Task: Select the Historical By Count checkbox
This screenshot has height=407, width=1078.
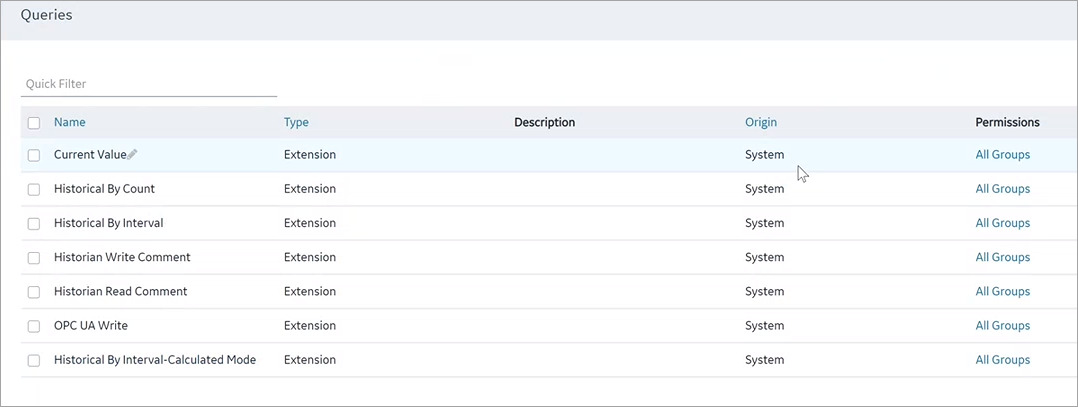Action: point(34,190)
